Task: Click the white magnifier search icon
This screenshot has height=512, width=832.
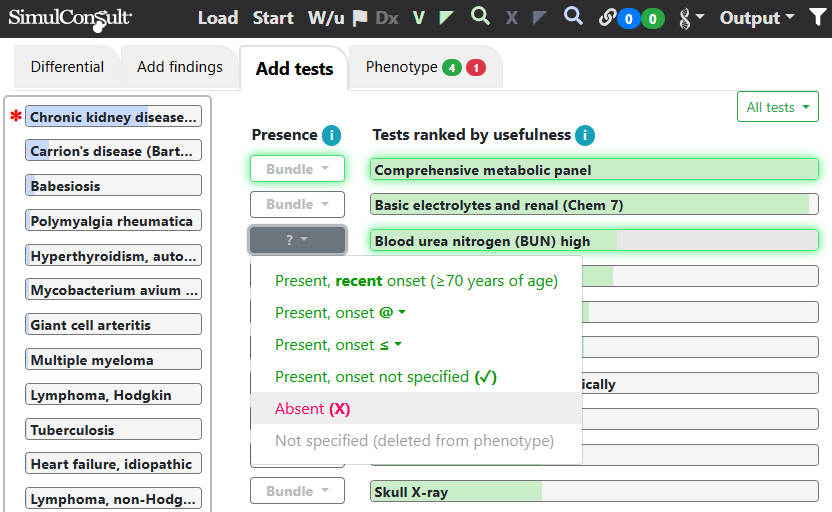Action: [x=573, y=16]
